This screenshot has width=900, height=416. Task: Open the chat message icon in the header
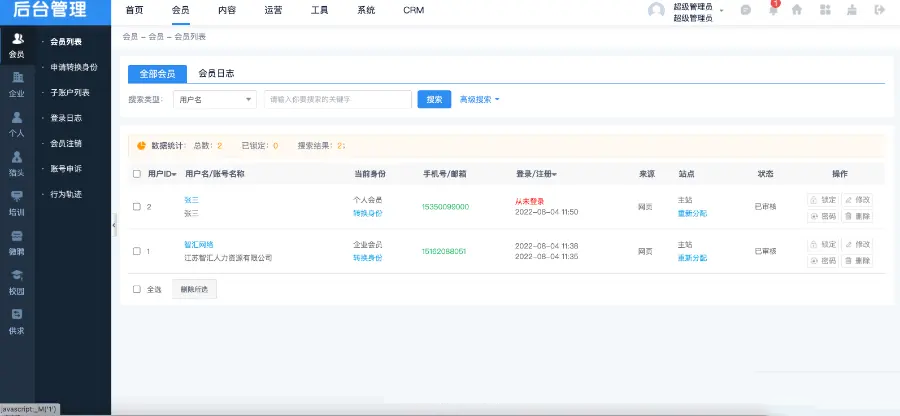(745, 10)
